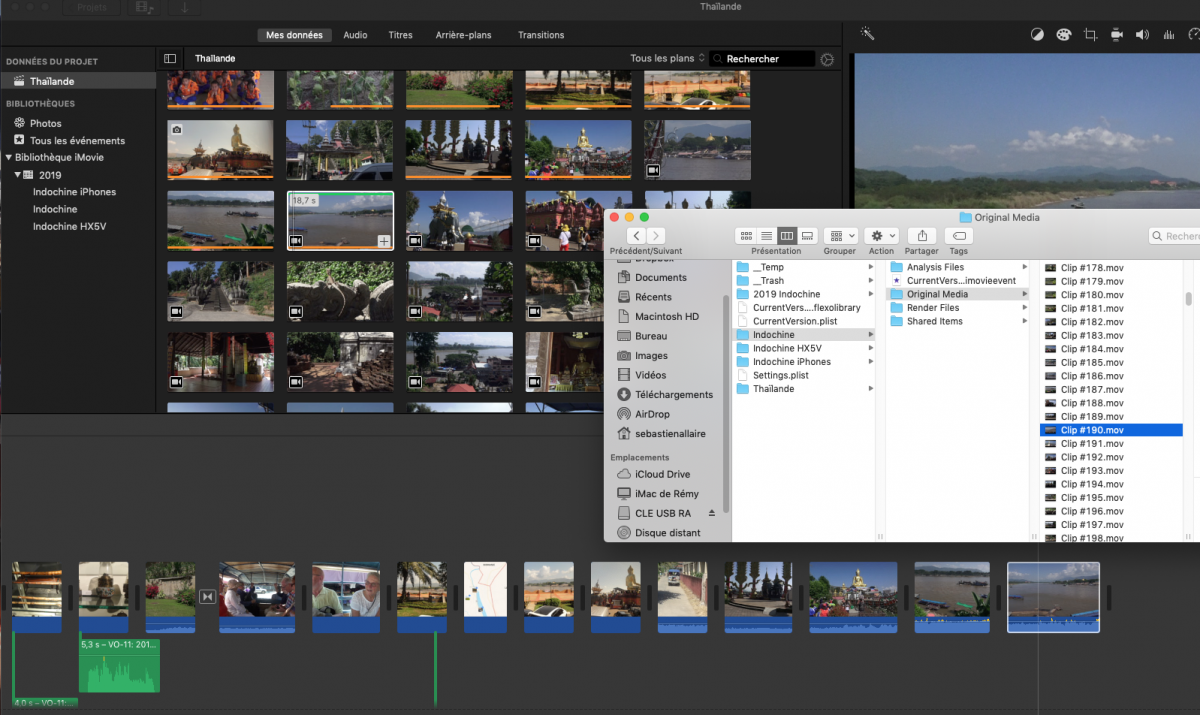This screenshot has width=1200, height=715.
Task: Open Macintosh HD in Finder sidebar
Action: (667, 316)
